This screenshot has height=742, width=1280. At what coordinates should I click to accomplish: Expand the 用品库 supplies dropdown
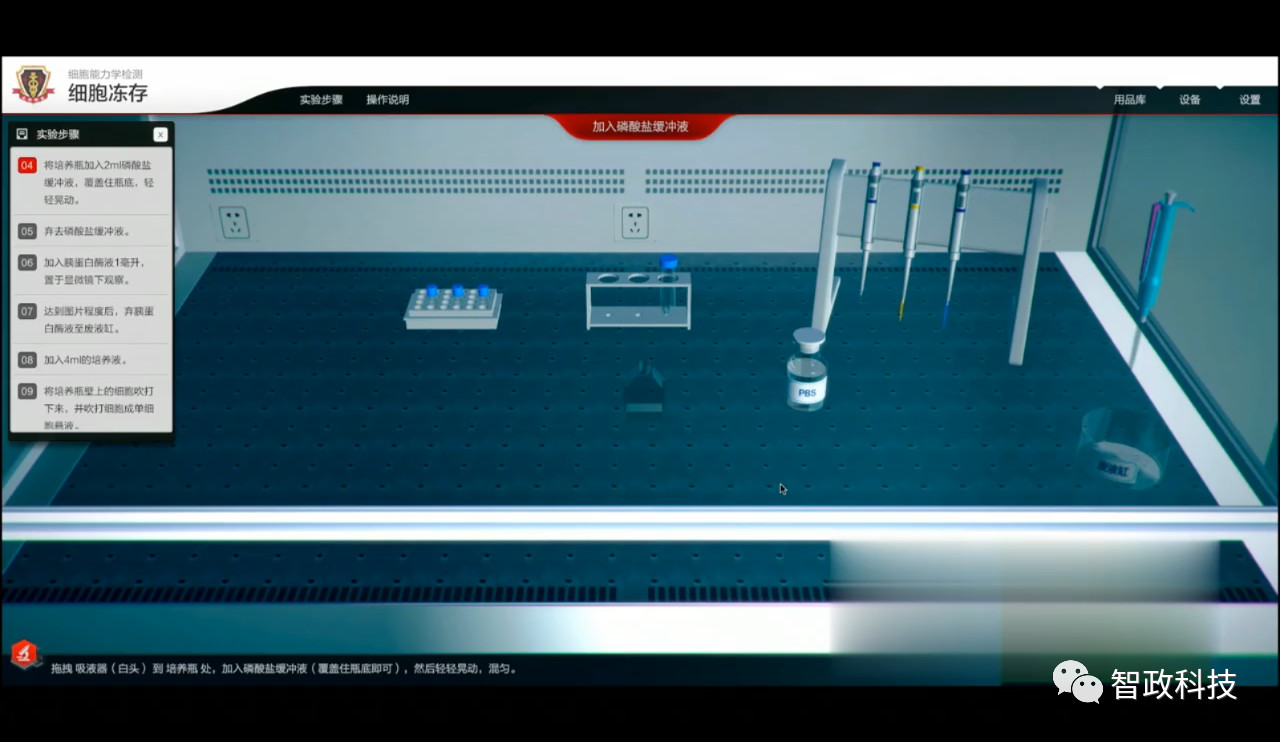(x=1130, y=100)
